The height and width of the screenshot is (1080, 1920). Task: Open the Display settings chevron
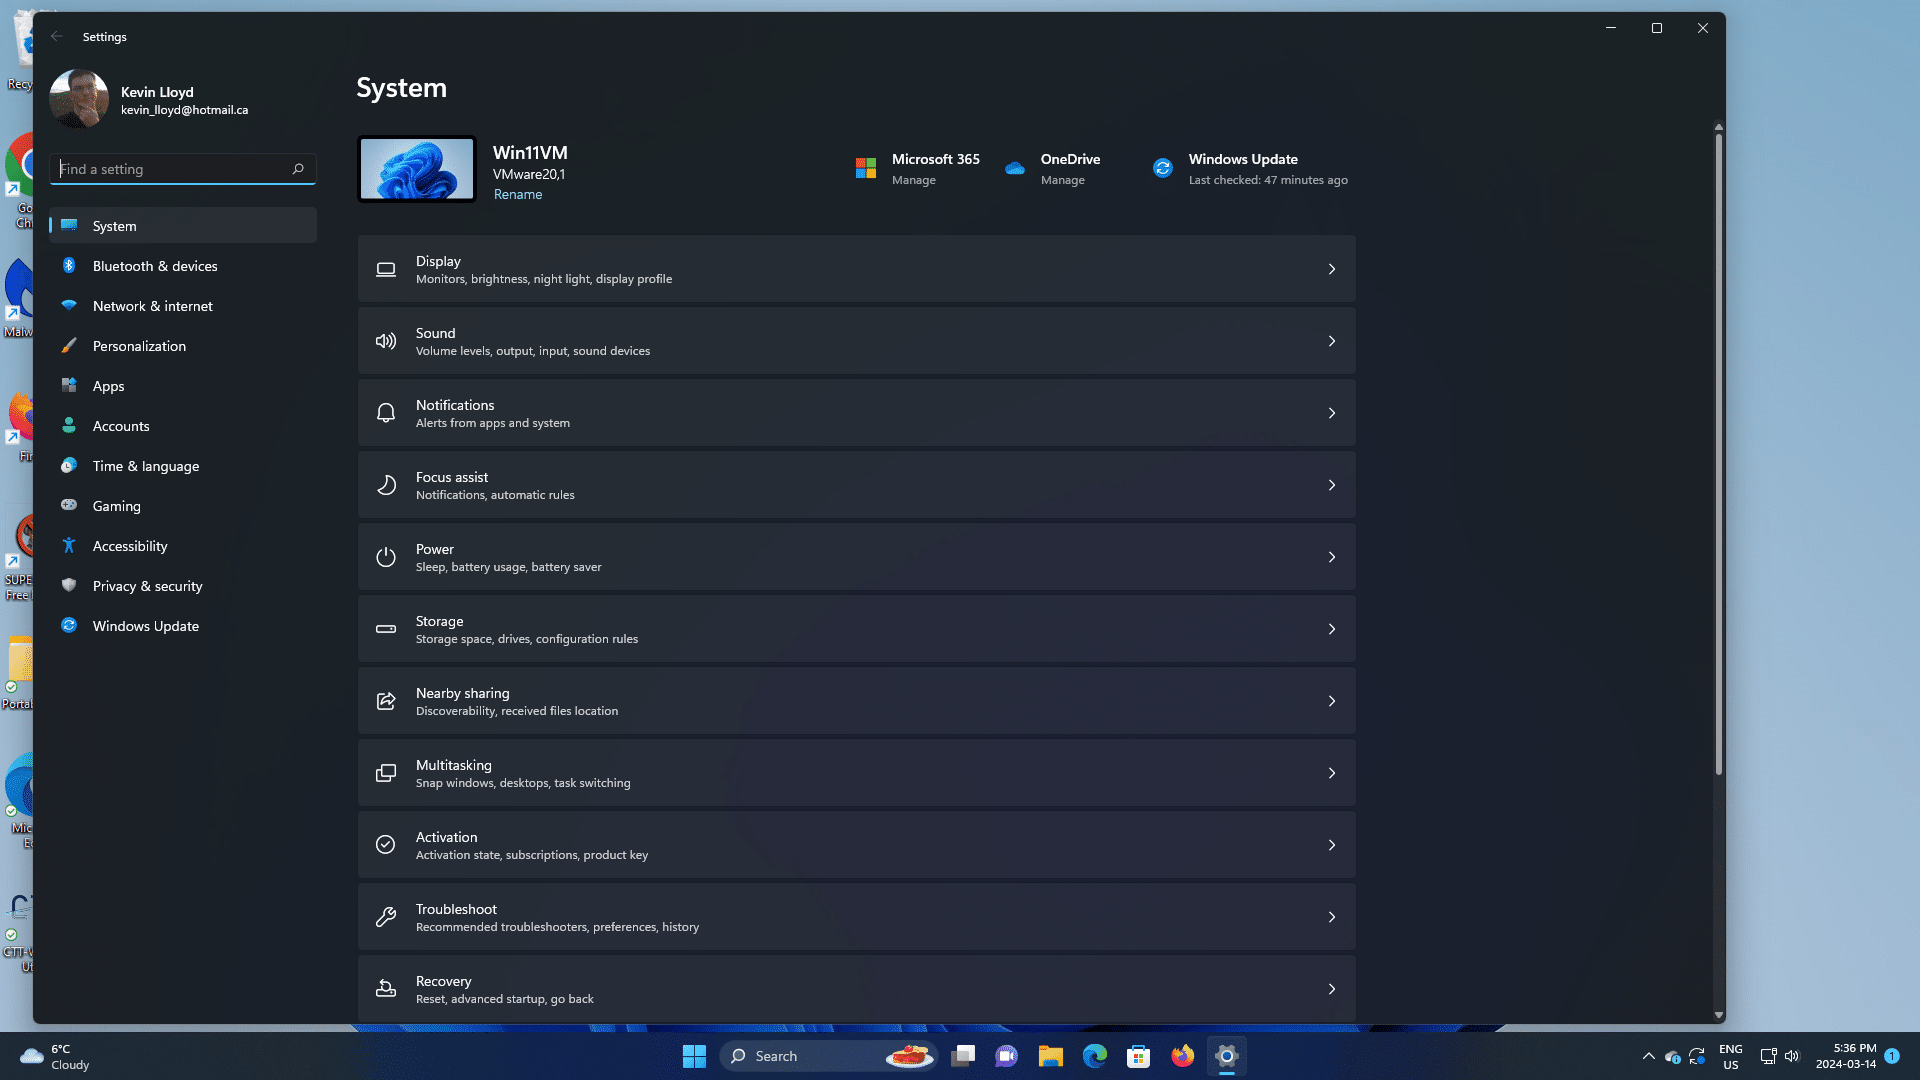[x=1331, y=270]
